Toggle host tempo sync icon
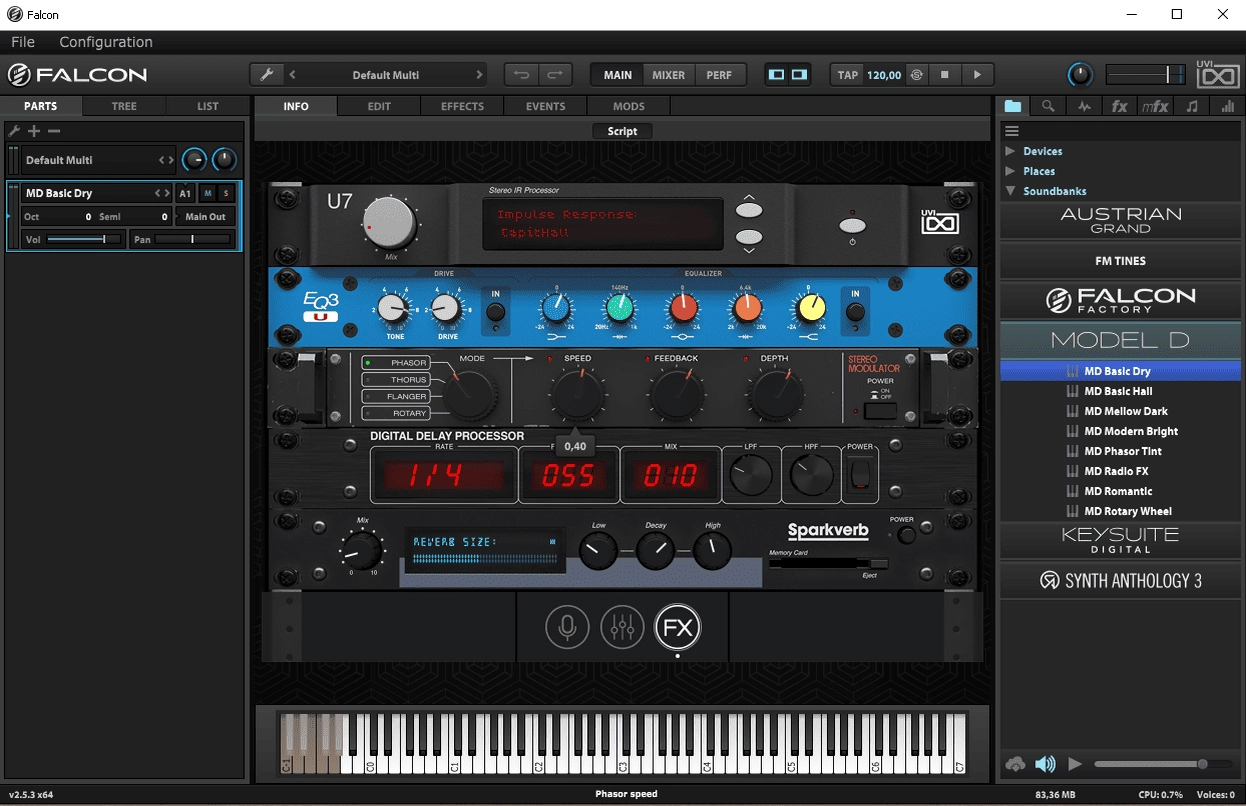 pyautogui.click(x=916, y=75)
